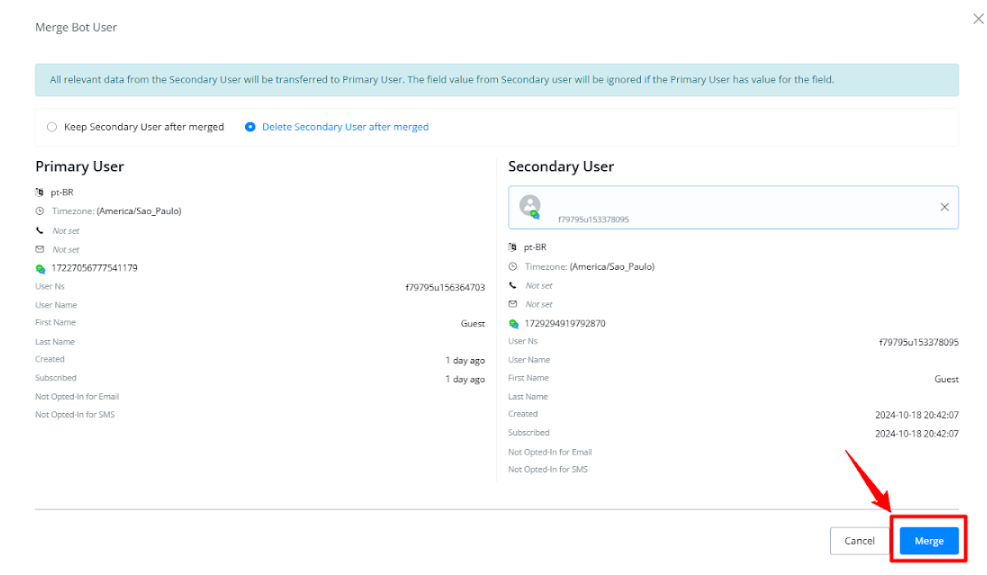The image size is (987, 575).
Task: Close the Merge Bot User dialog
Action: [x=978, y=19]
